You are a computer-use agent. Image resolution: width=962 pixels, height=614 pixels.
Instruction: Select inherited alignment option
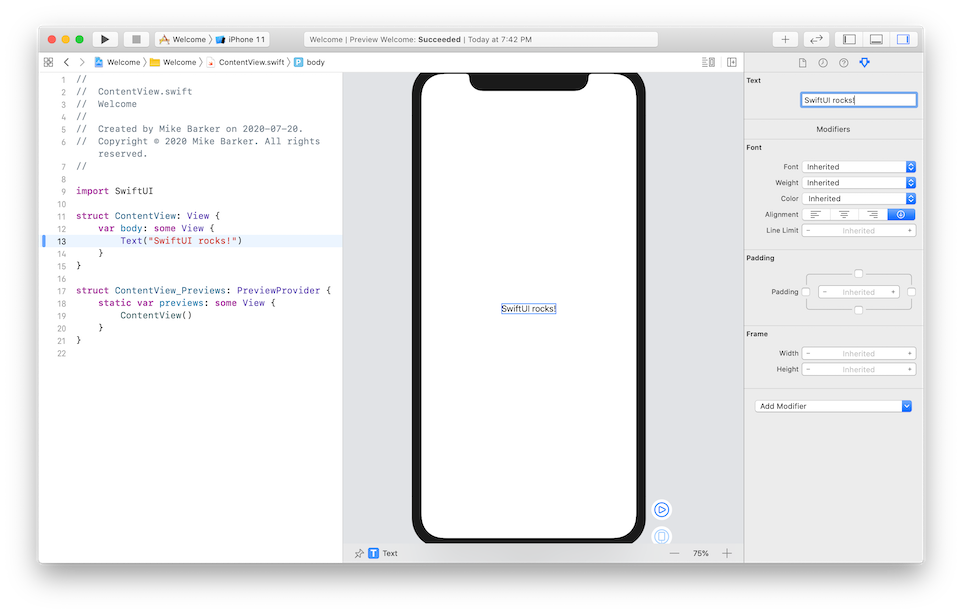coord(901,215)
